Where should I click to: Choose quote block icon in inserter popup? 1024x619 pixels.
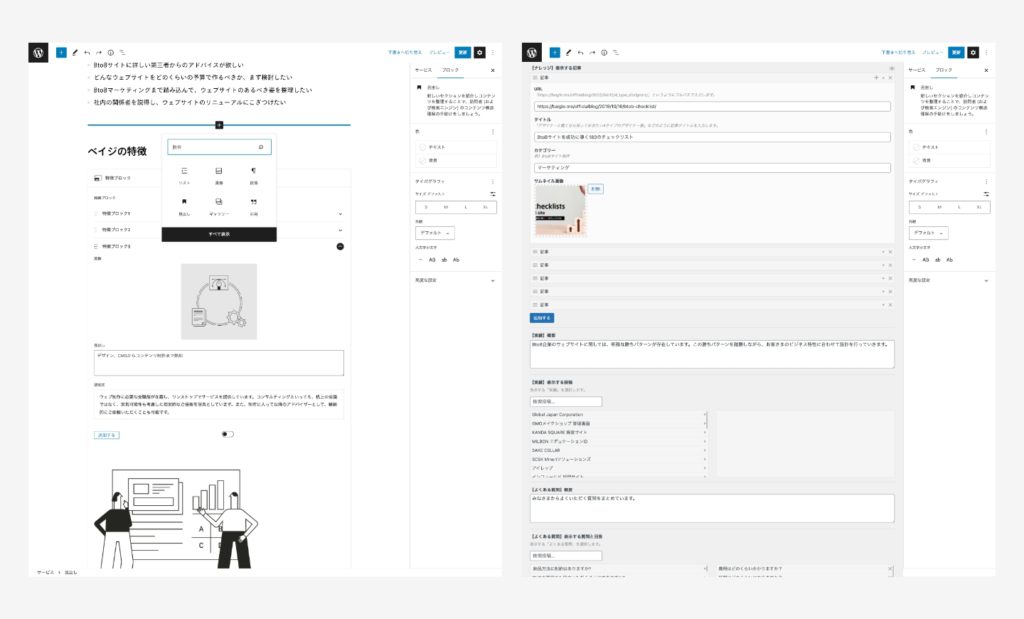[253, 202]
